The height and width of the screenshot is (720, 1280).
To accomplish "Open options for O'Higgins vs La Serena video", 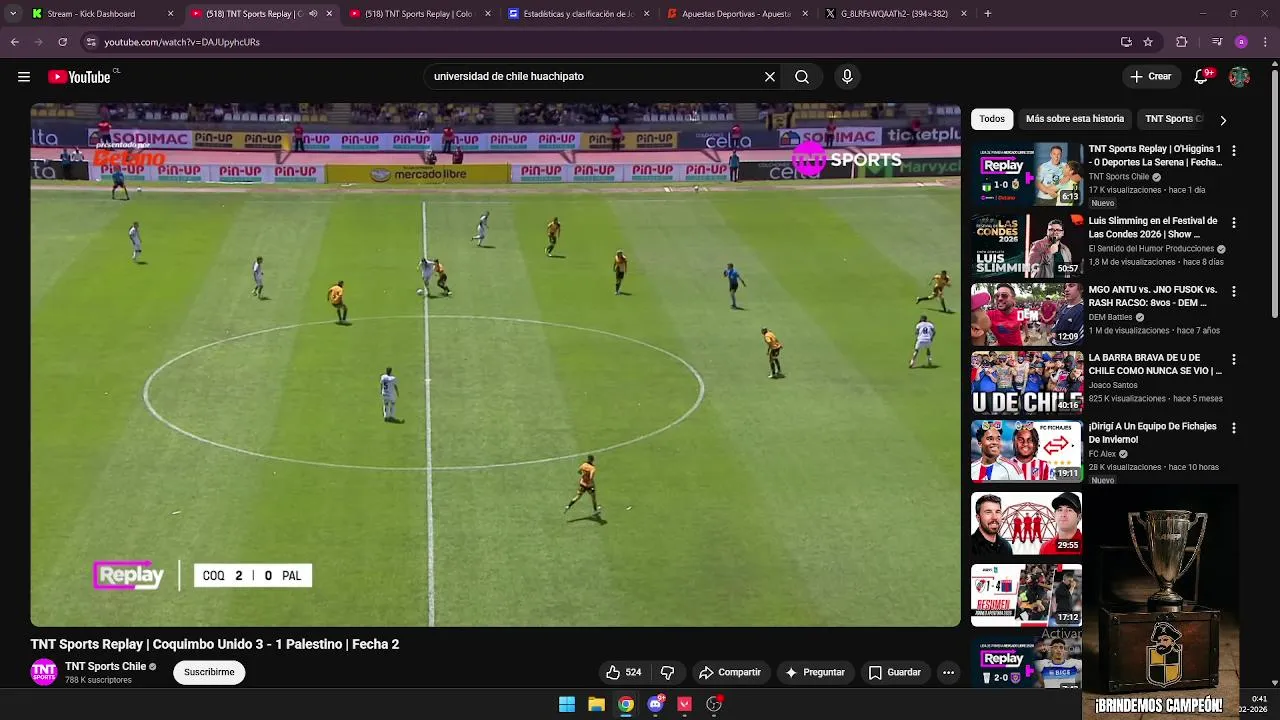I will coord(1233,151).
